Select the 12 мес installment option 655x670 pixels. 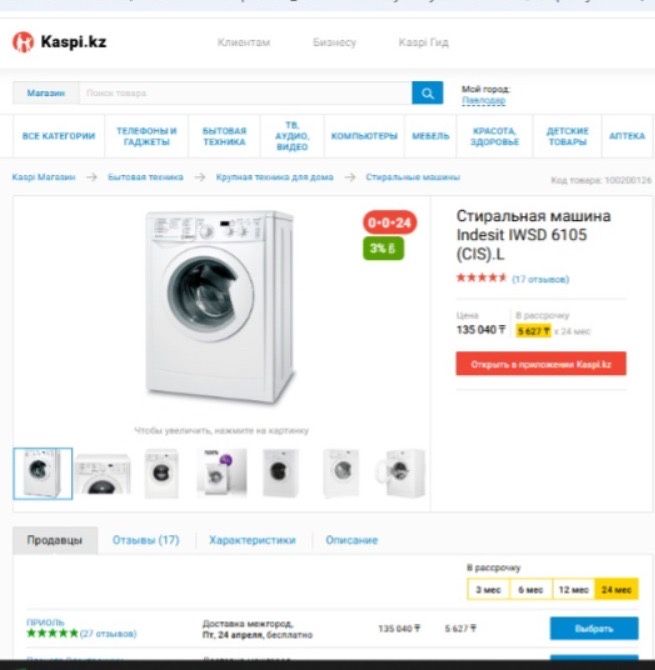[x=573, y=590]
